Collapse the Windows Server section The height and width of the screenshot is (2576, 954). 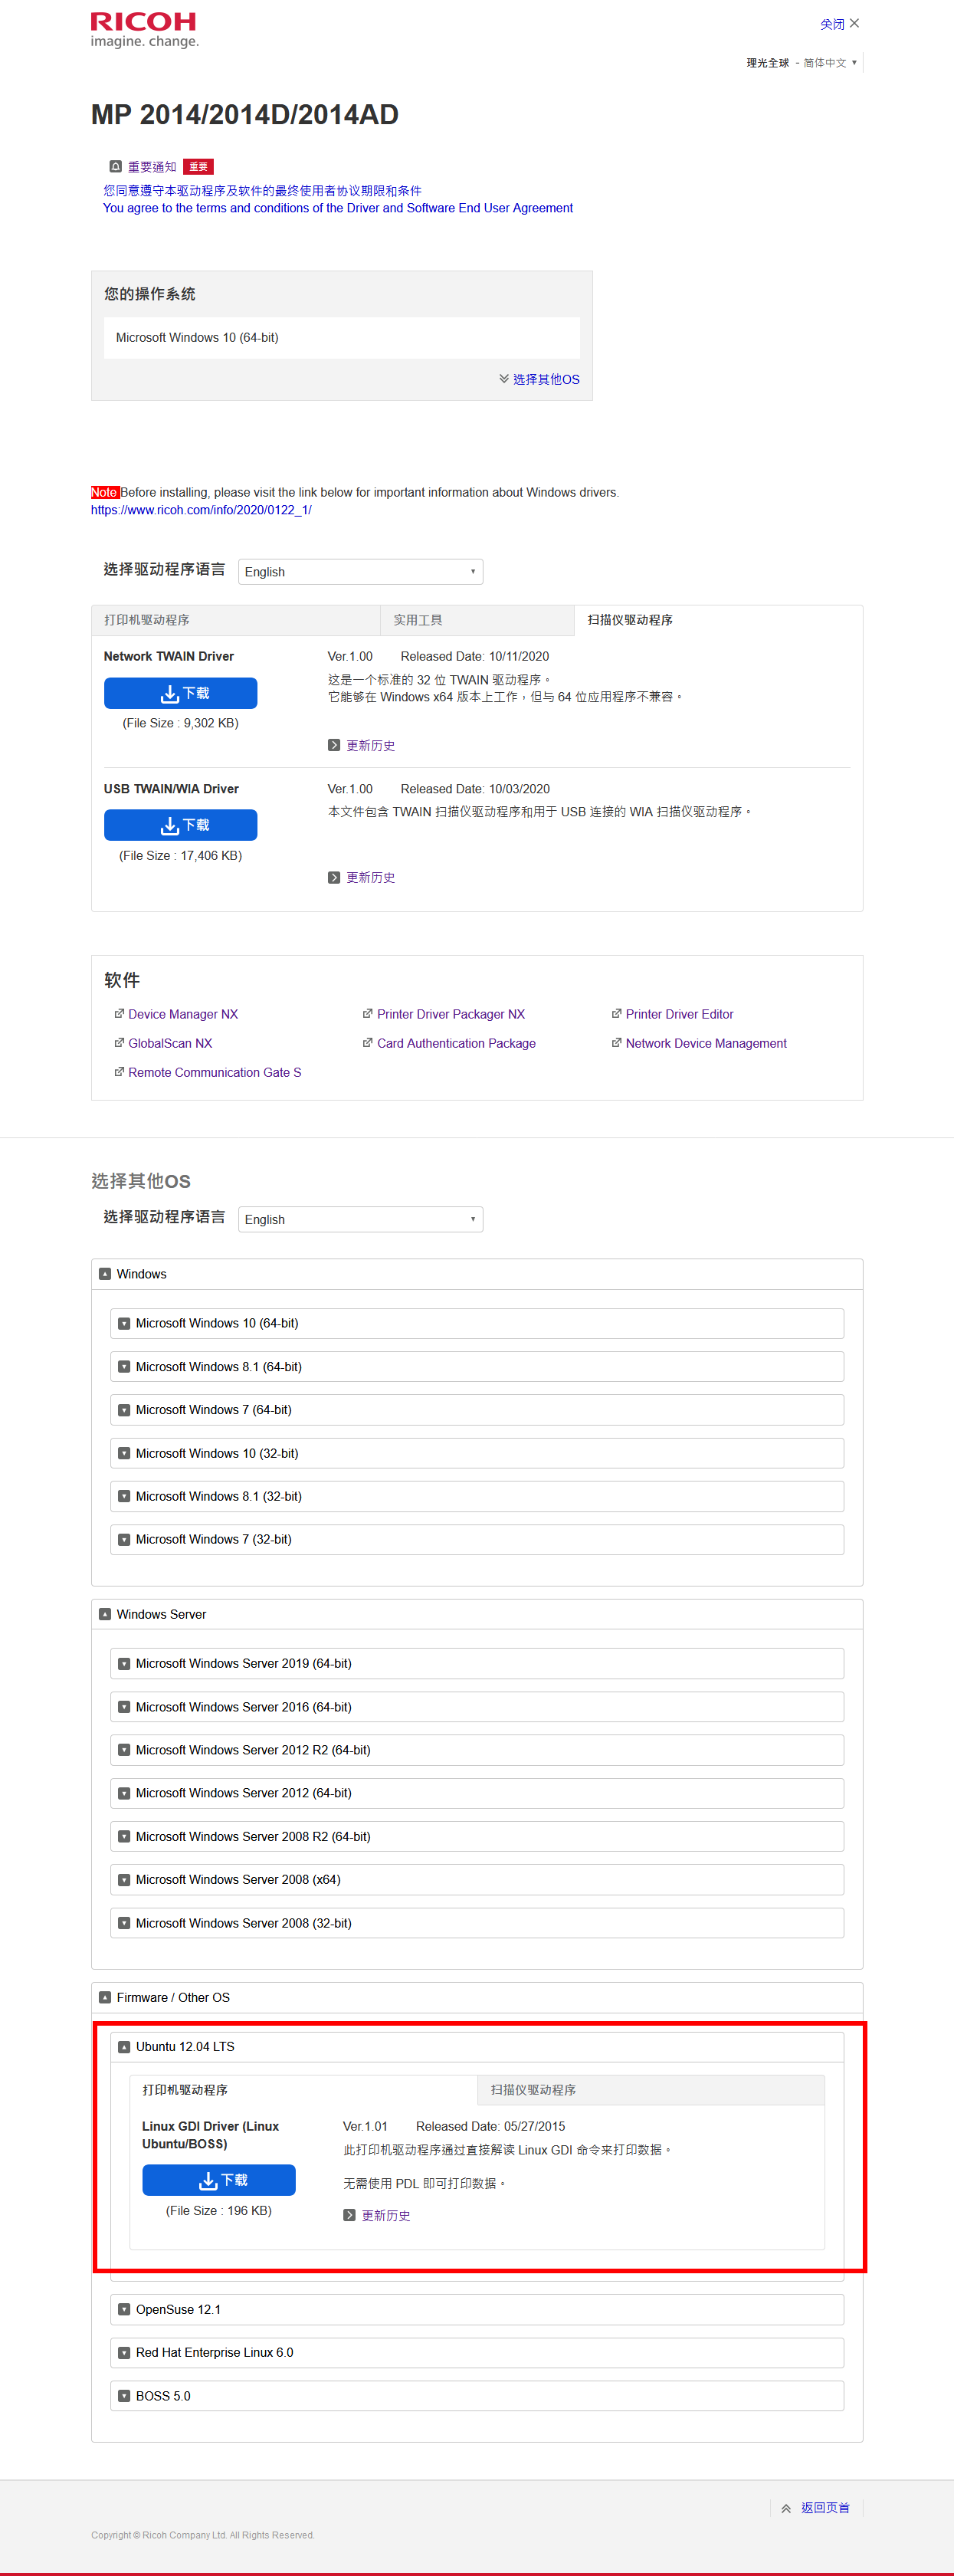(x=477, y=1614)
